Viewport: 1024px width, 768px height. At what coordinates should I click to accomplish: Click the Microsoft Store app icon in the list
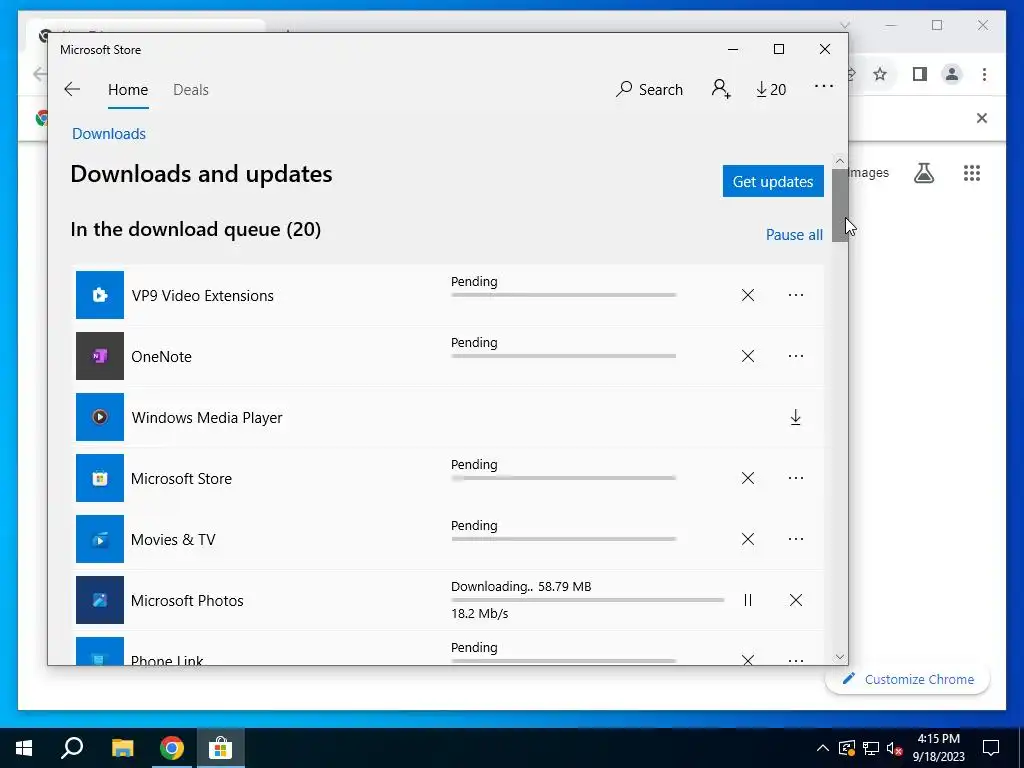(x=100, y=478)
